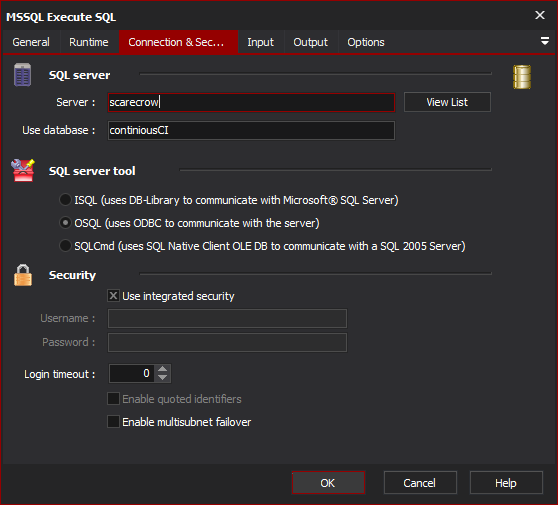Open the Runtime tab
The height and width of the screenshot is (505, 558).
(x=89, y=42)
